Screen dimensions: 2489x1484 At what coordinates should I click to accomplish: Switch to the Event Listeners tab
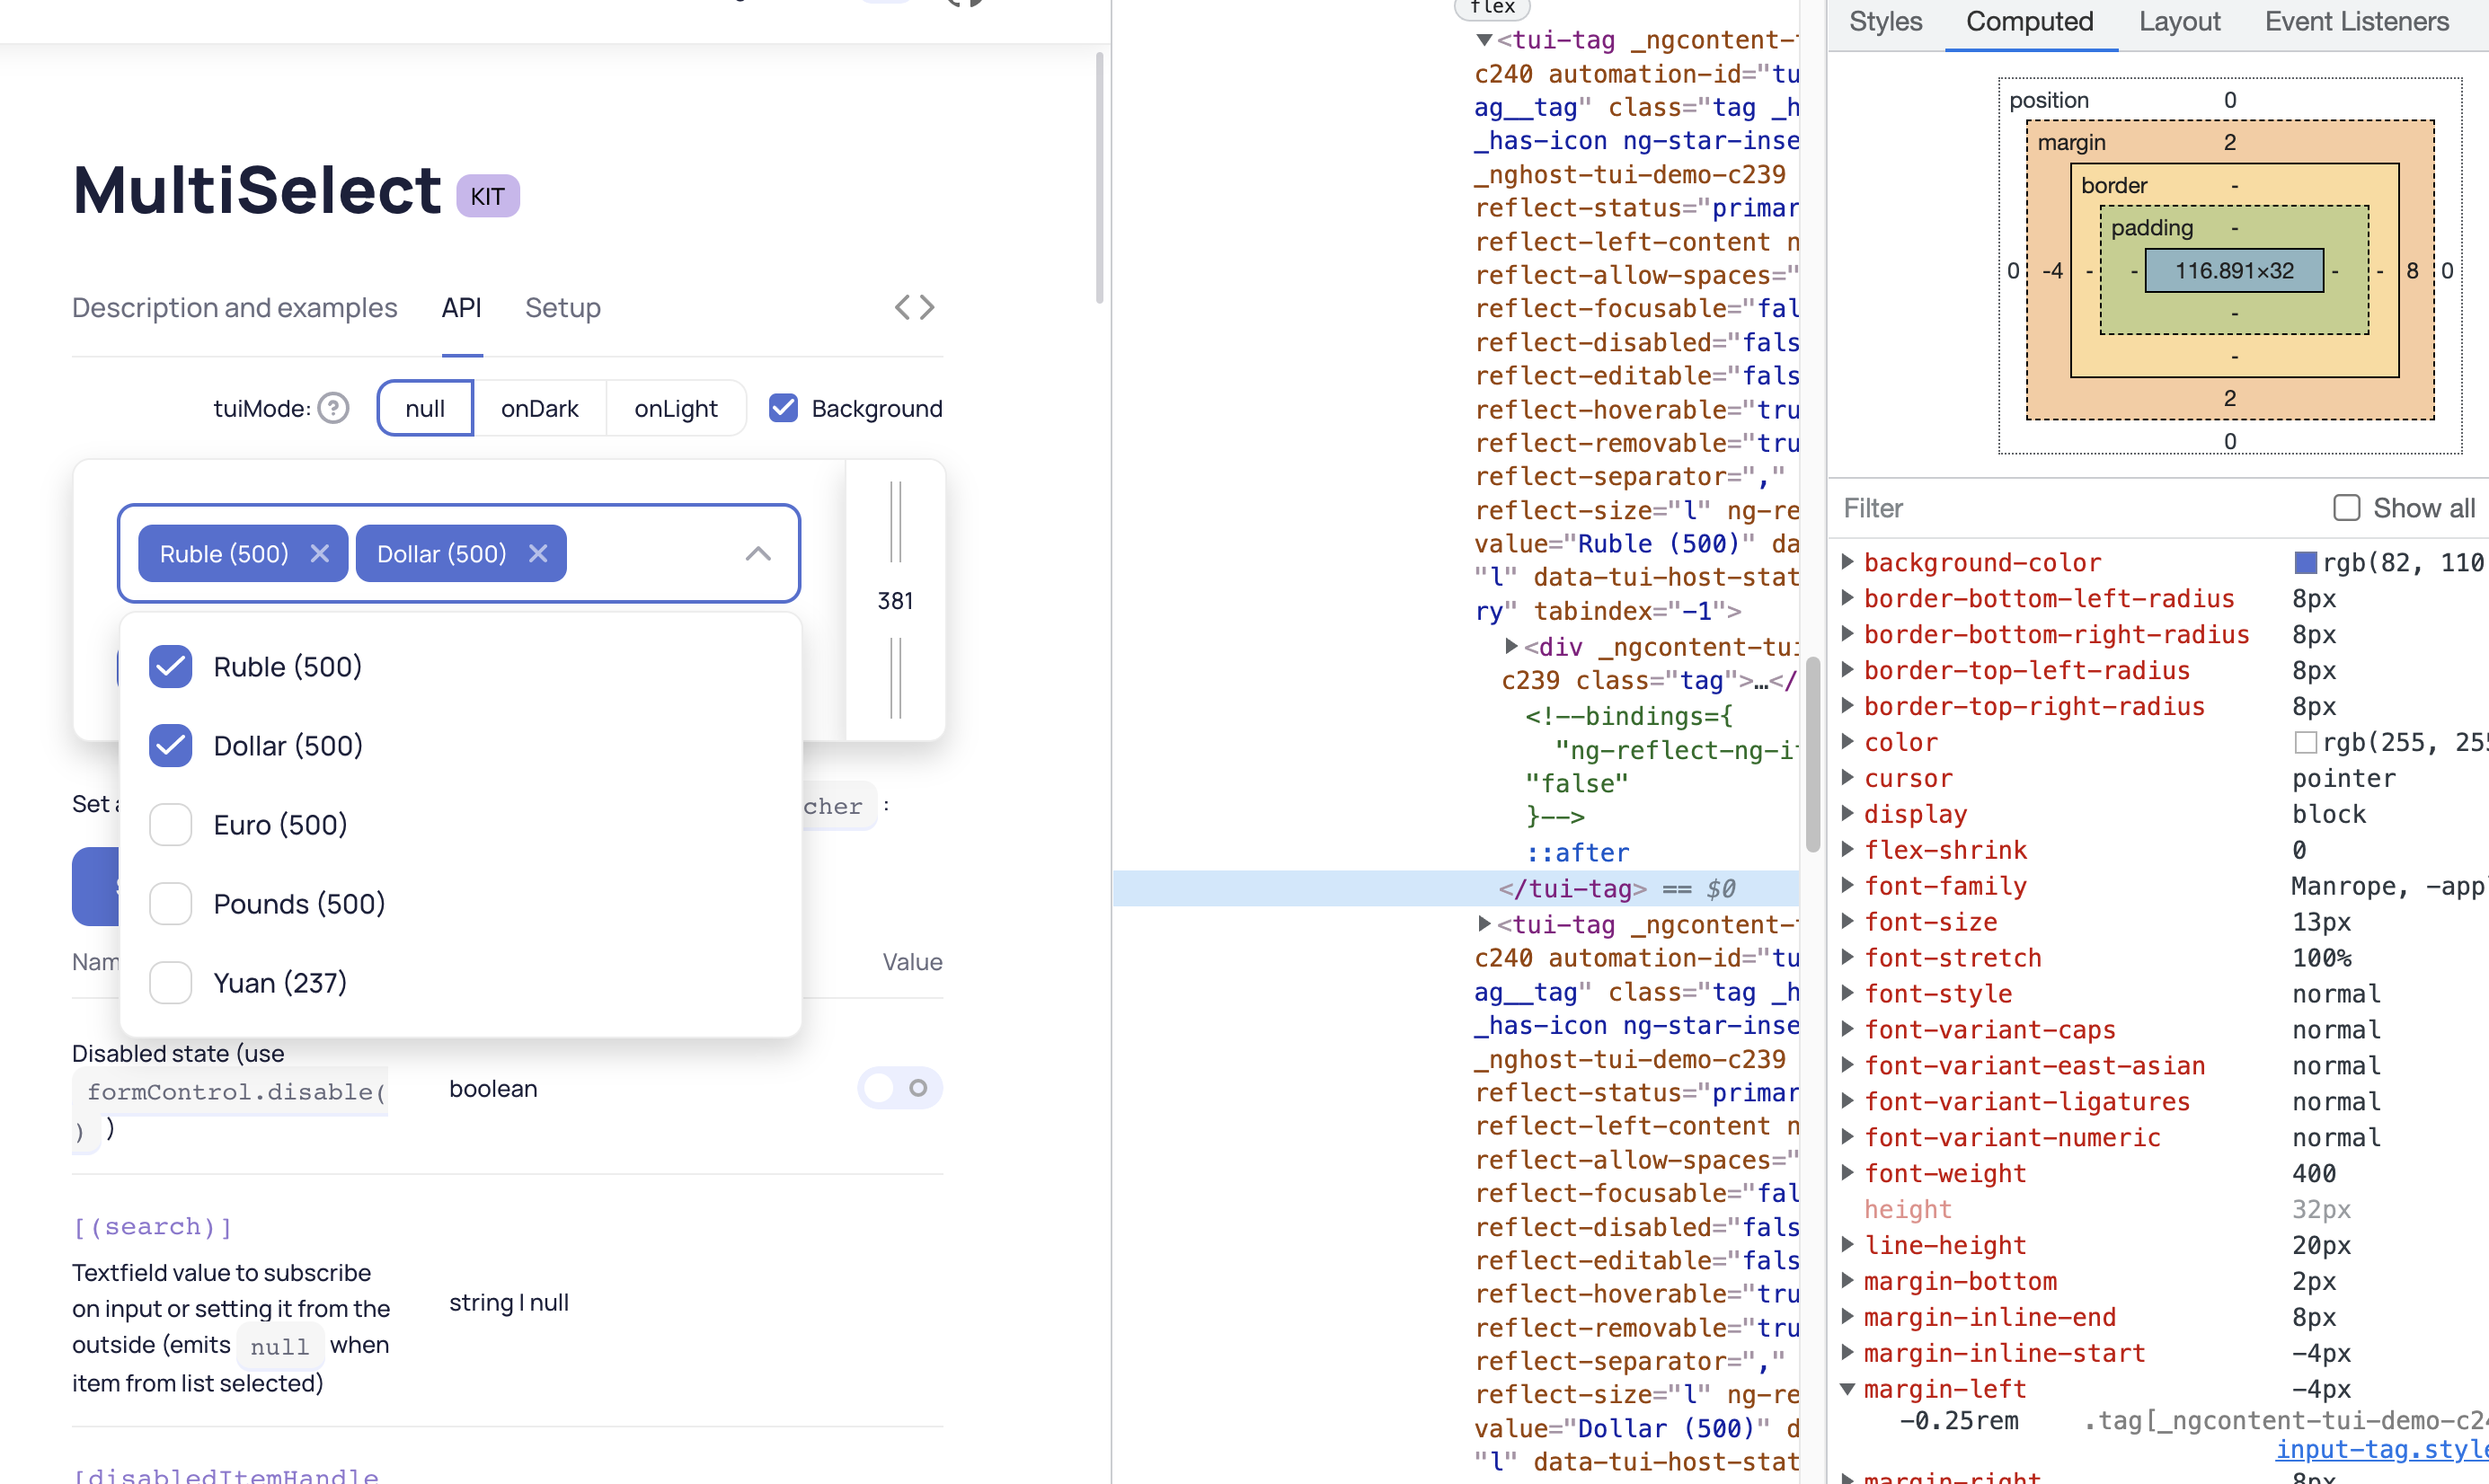[x=2355, y=21]
